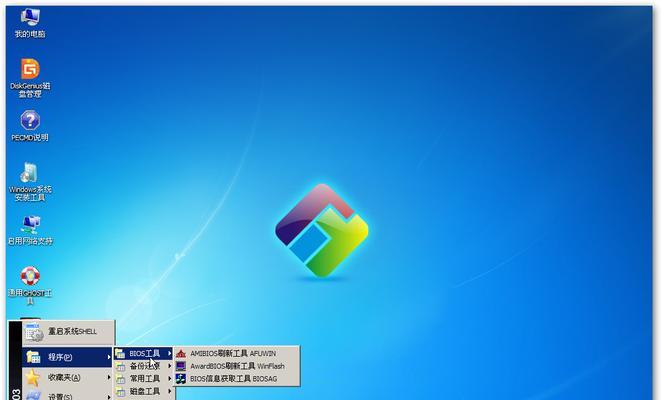Expand the 磁盘工具 submenu arrow
The width and height of the screenshot is (662, 400).
(x=169, y=391)
